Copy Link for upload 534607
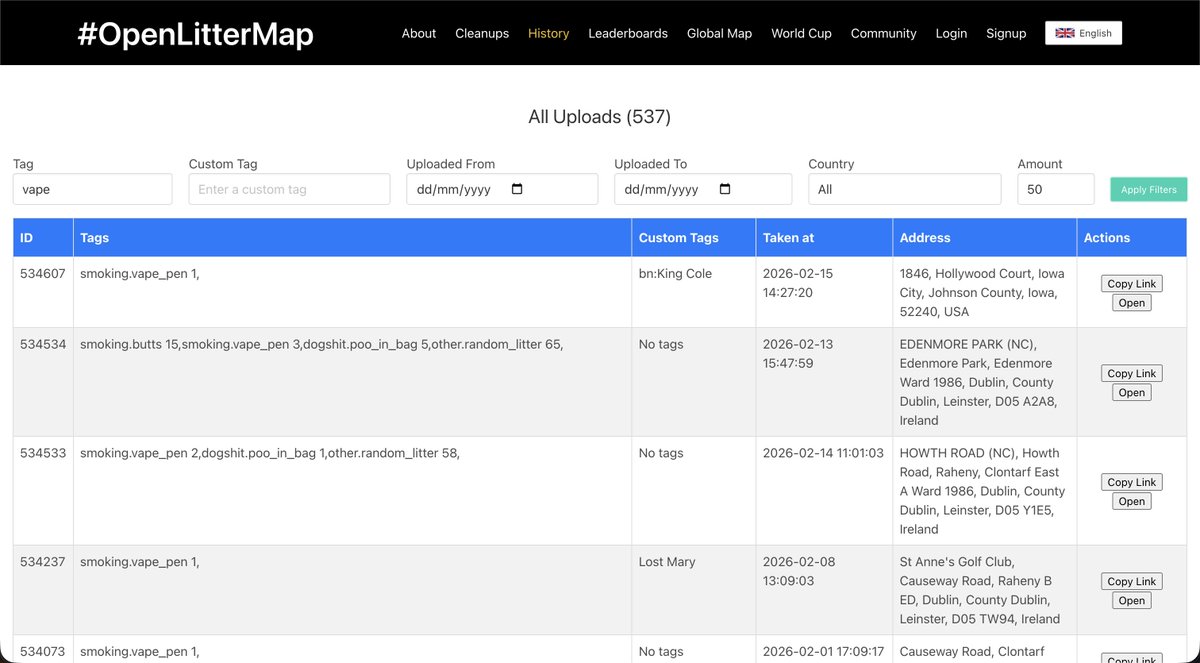The image size is (1200, 663). pyautogui.click(x=1132, y=284)
